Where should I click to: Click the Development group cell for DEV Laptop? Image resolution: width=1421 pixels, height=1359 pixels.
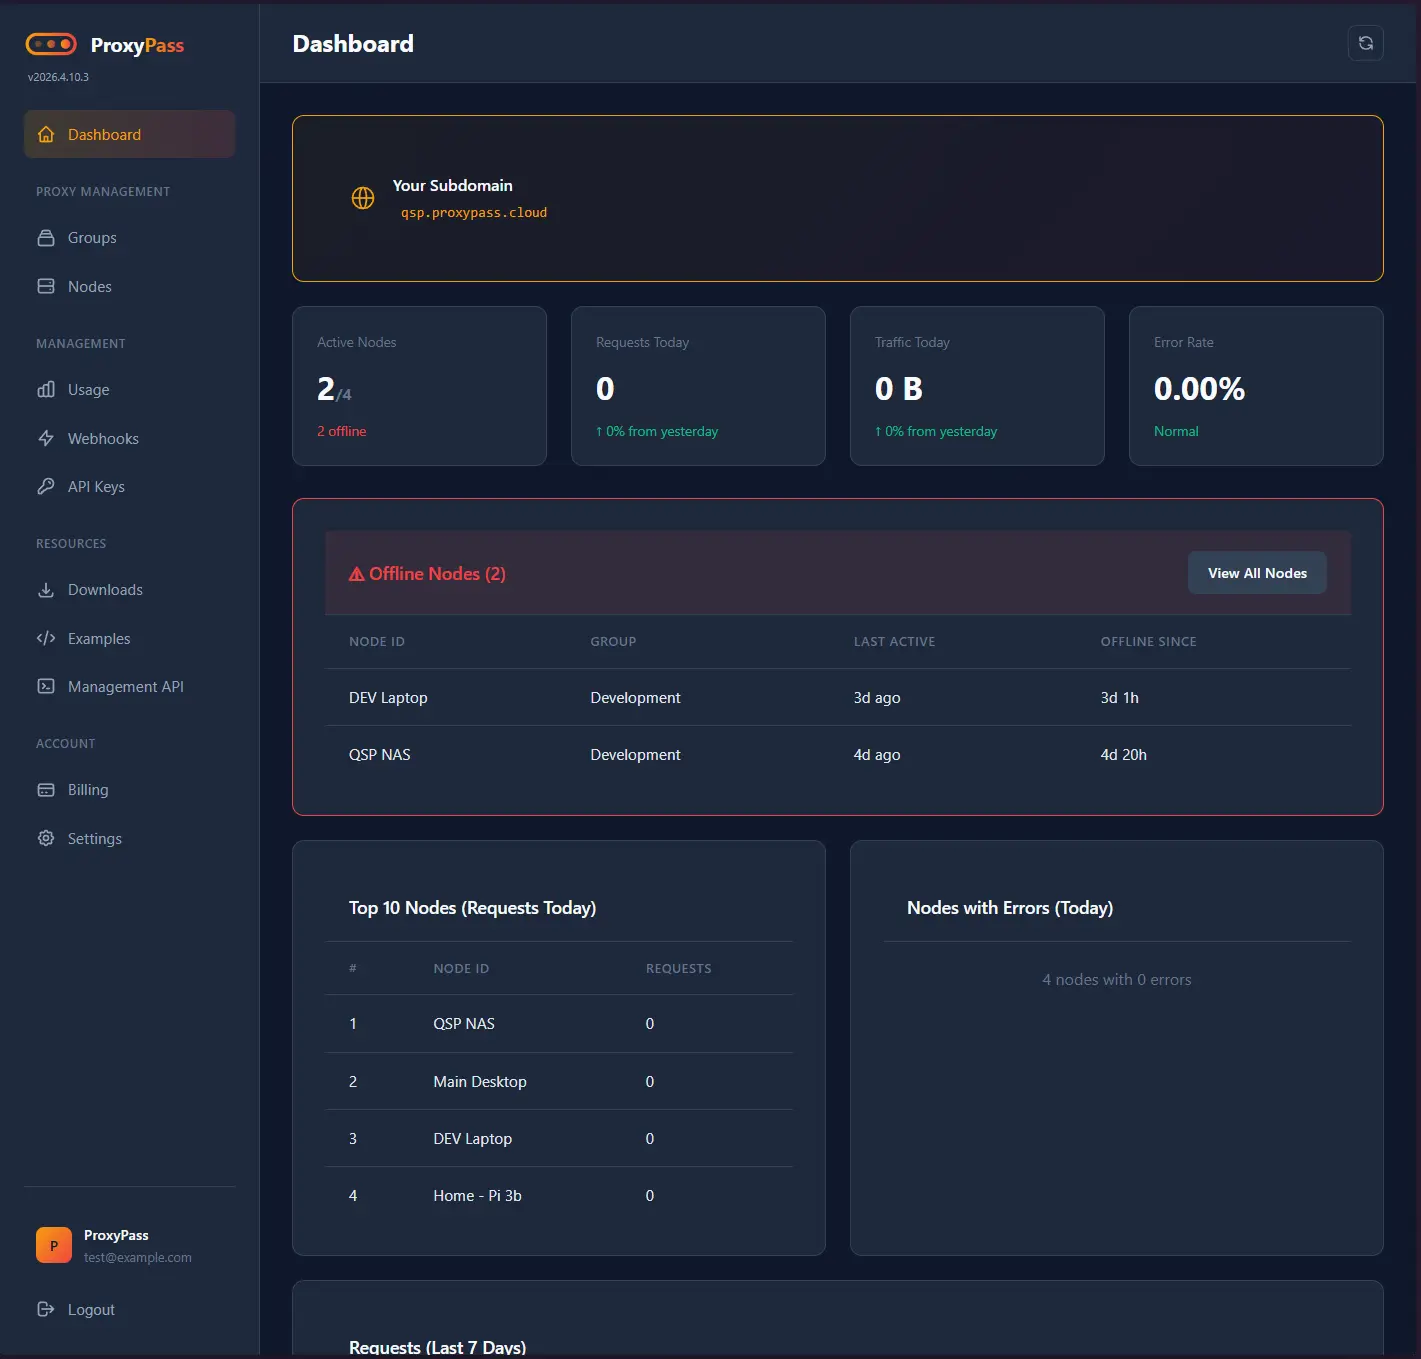click(x=635, y=698)
